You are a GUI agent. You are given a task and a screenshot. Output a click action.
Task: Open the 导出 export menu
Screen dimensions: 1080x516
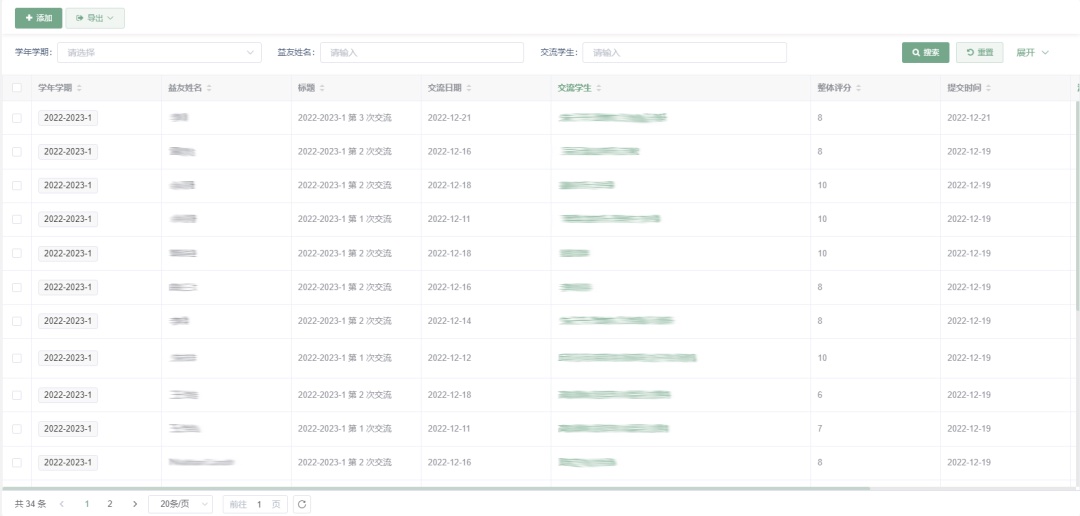click(x=95, y=18)
